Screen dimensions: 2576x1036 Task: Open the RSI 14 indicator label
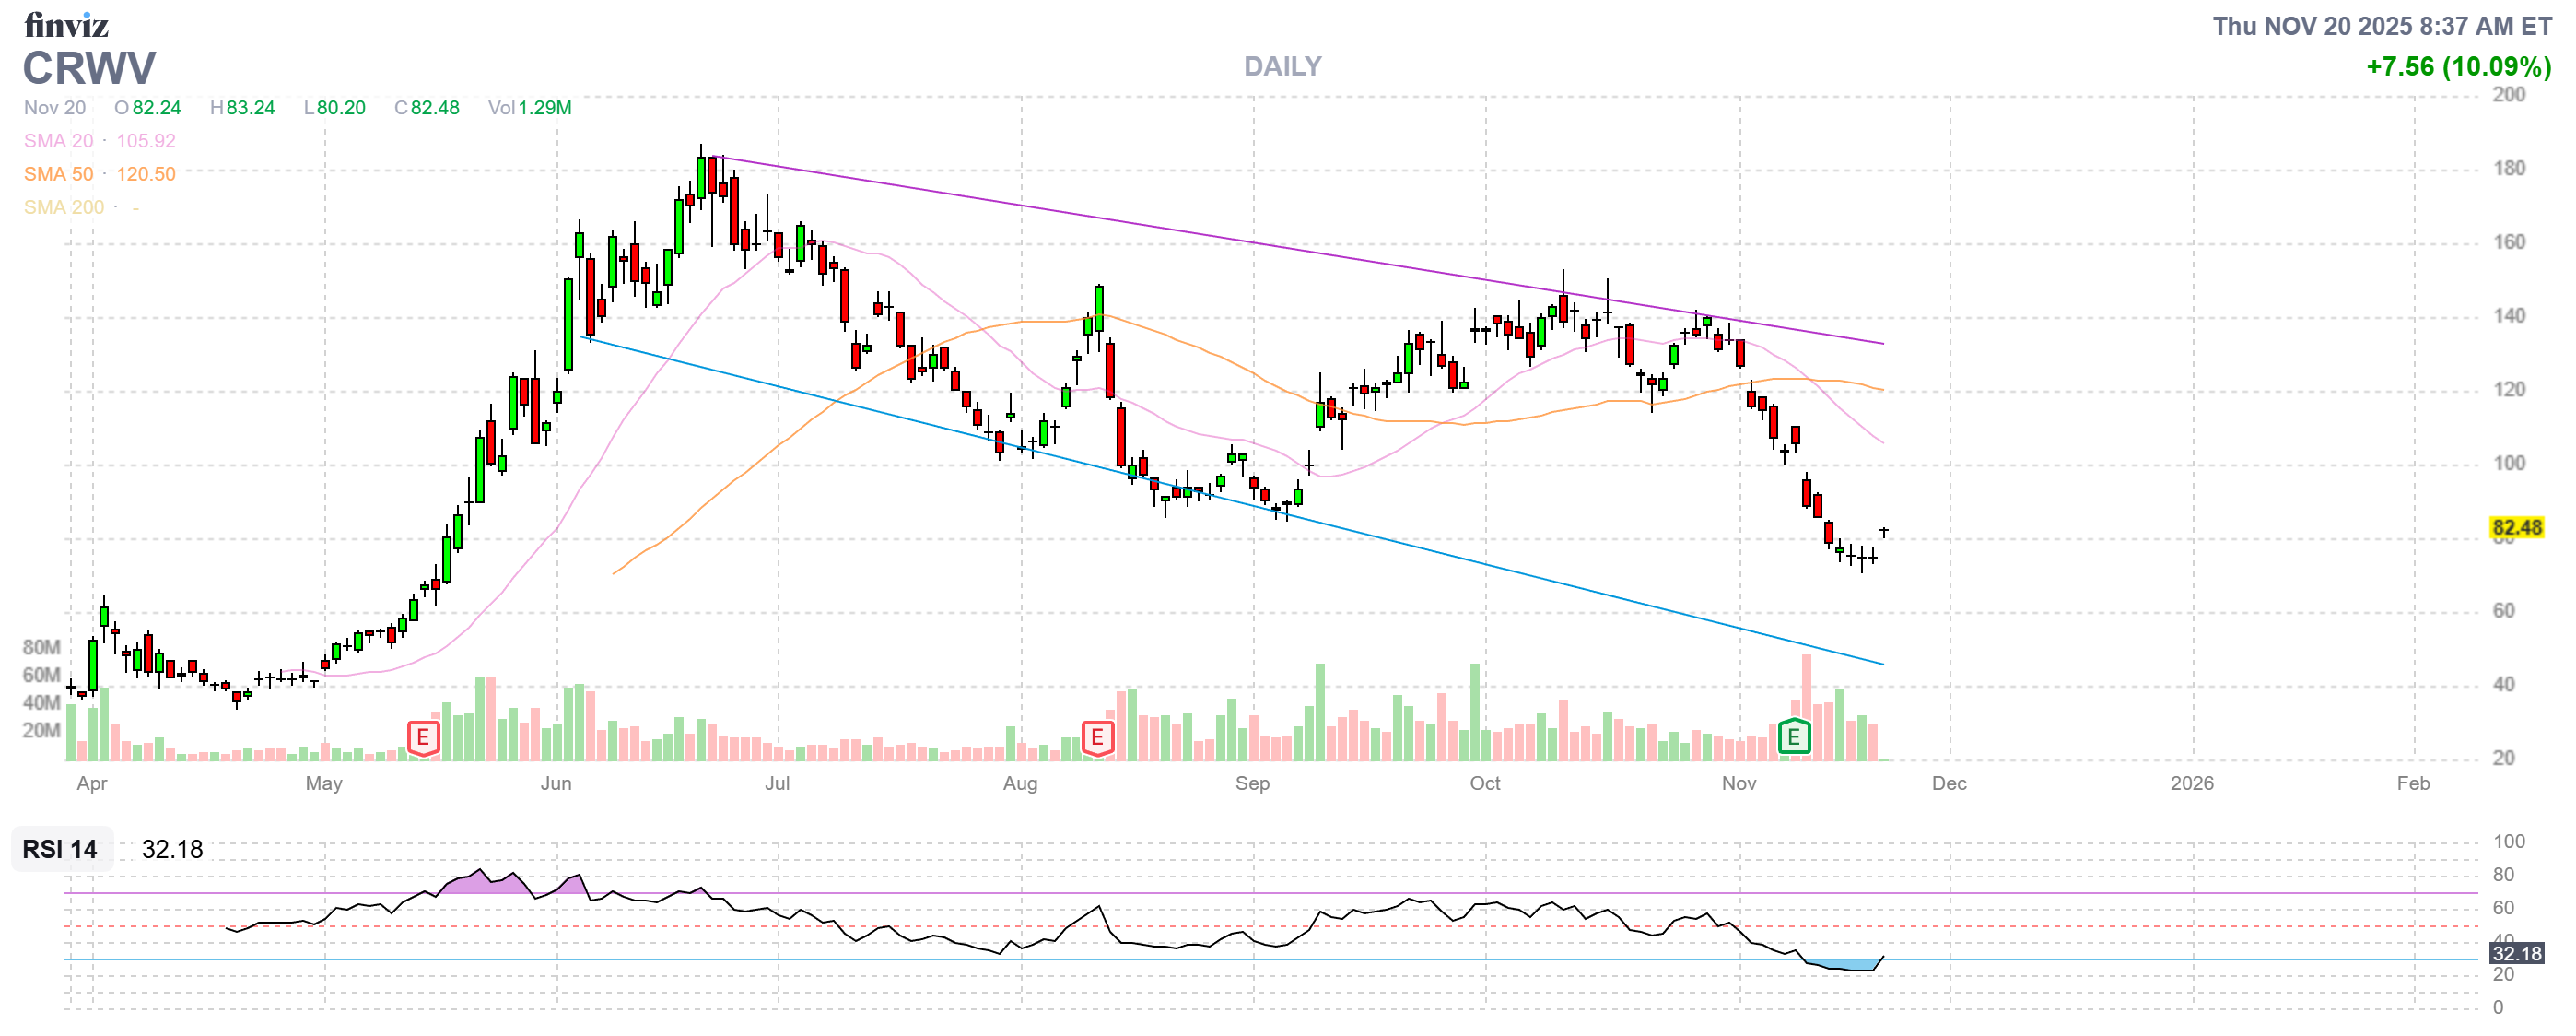pyautogui.click(x=60, y=849)
